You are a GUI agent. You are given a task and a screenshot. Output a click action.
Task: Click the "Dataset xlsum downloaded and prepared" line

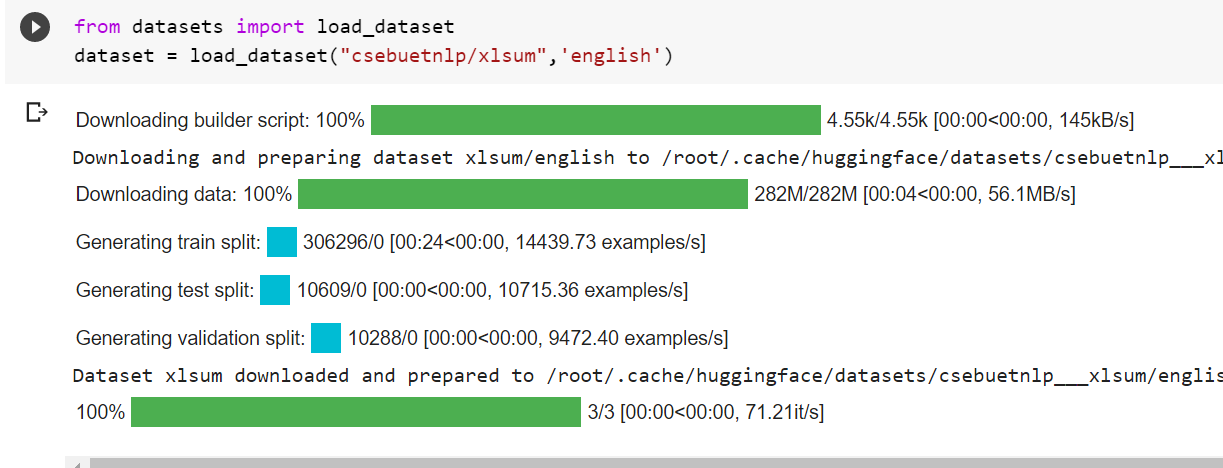(x=647, y=375)
